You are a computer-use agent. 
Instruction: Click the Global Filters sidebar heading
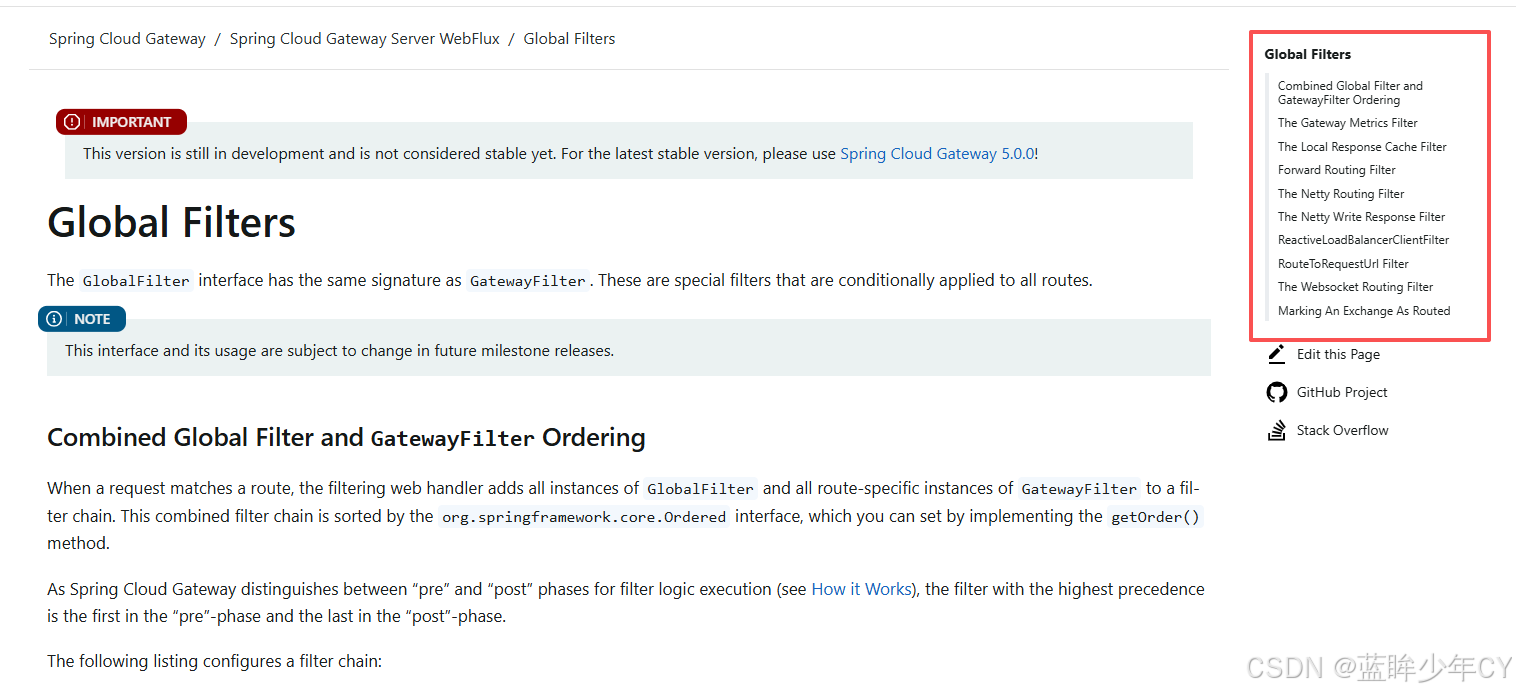coord(1307,54)
